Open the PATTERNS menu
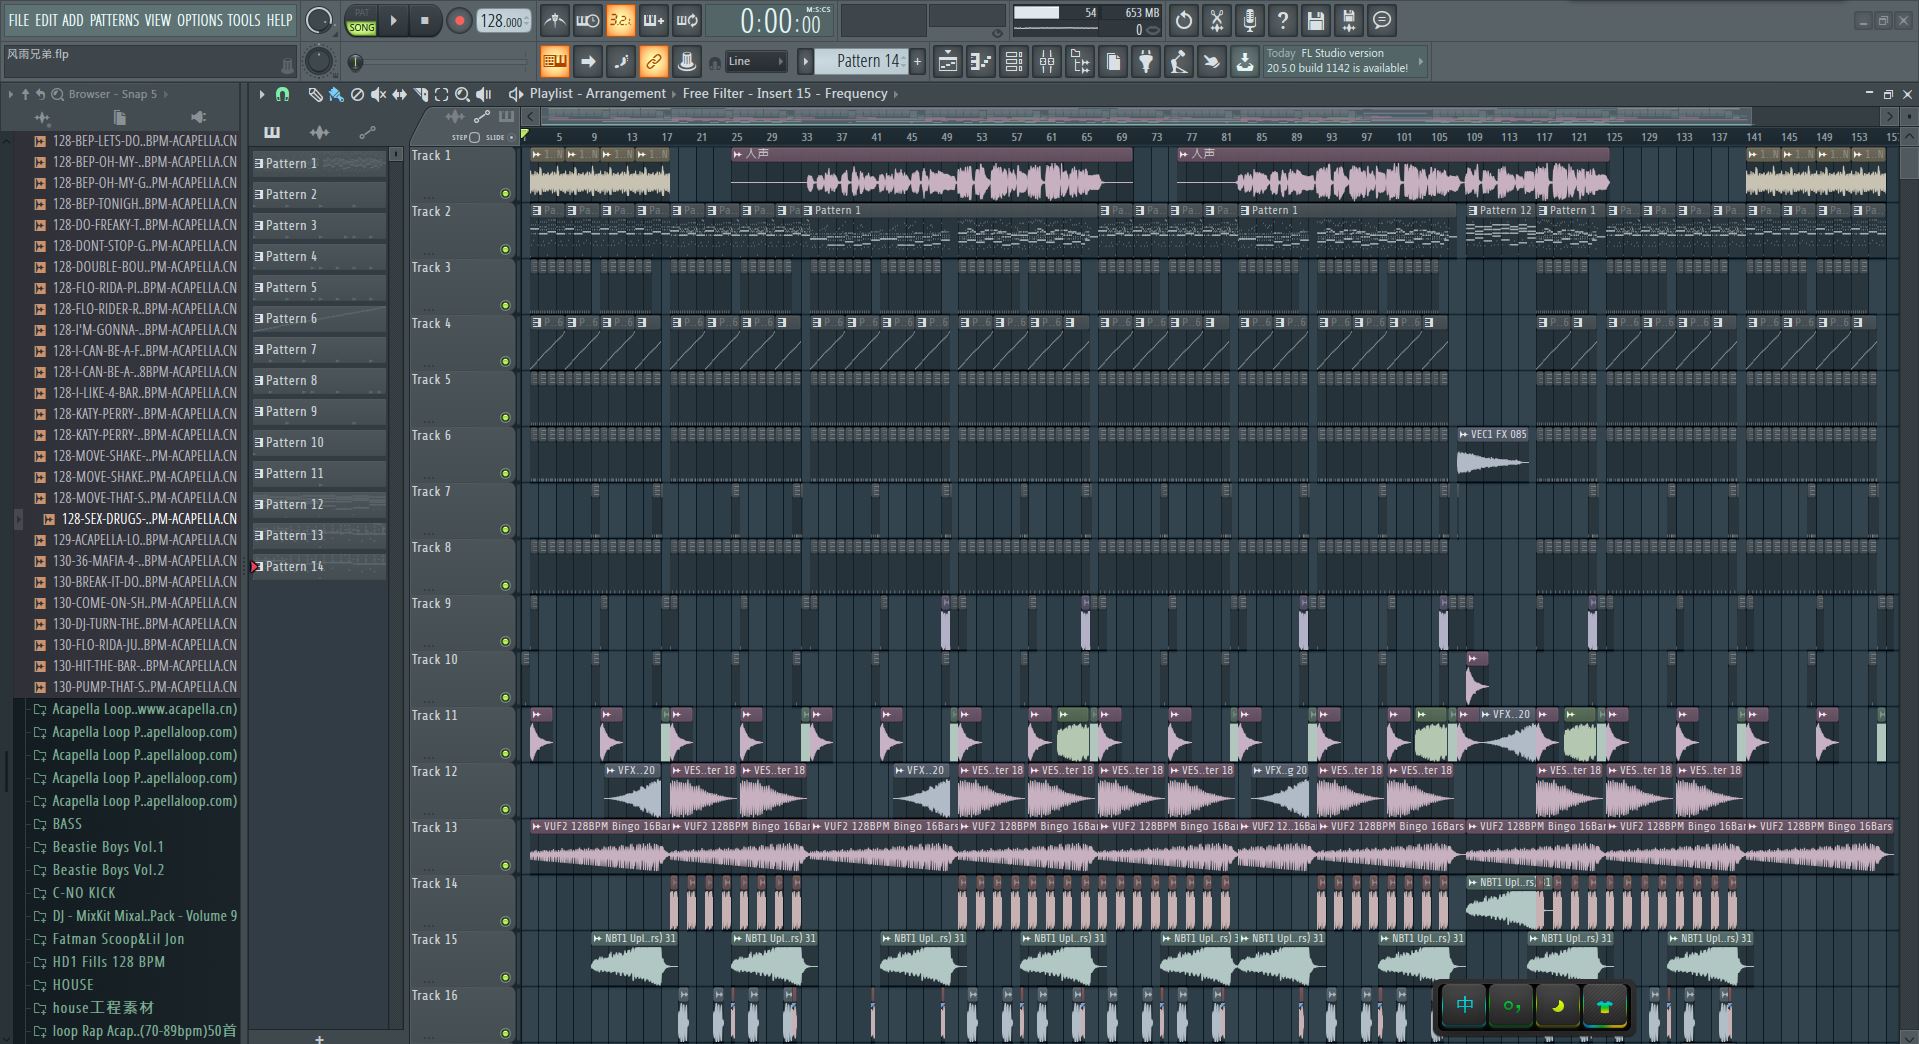1919x1044 pixels. pyautogui.click(x=114, y=20)
